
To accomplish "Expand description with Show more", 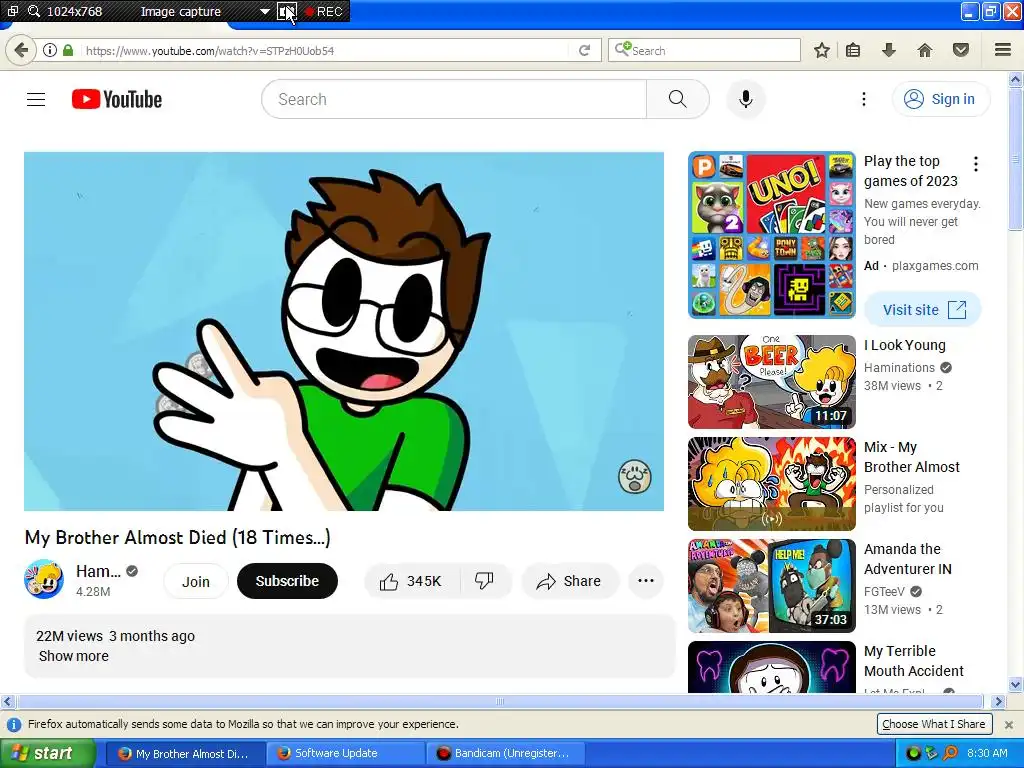I will click(74, 656).
